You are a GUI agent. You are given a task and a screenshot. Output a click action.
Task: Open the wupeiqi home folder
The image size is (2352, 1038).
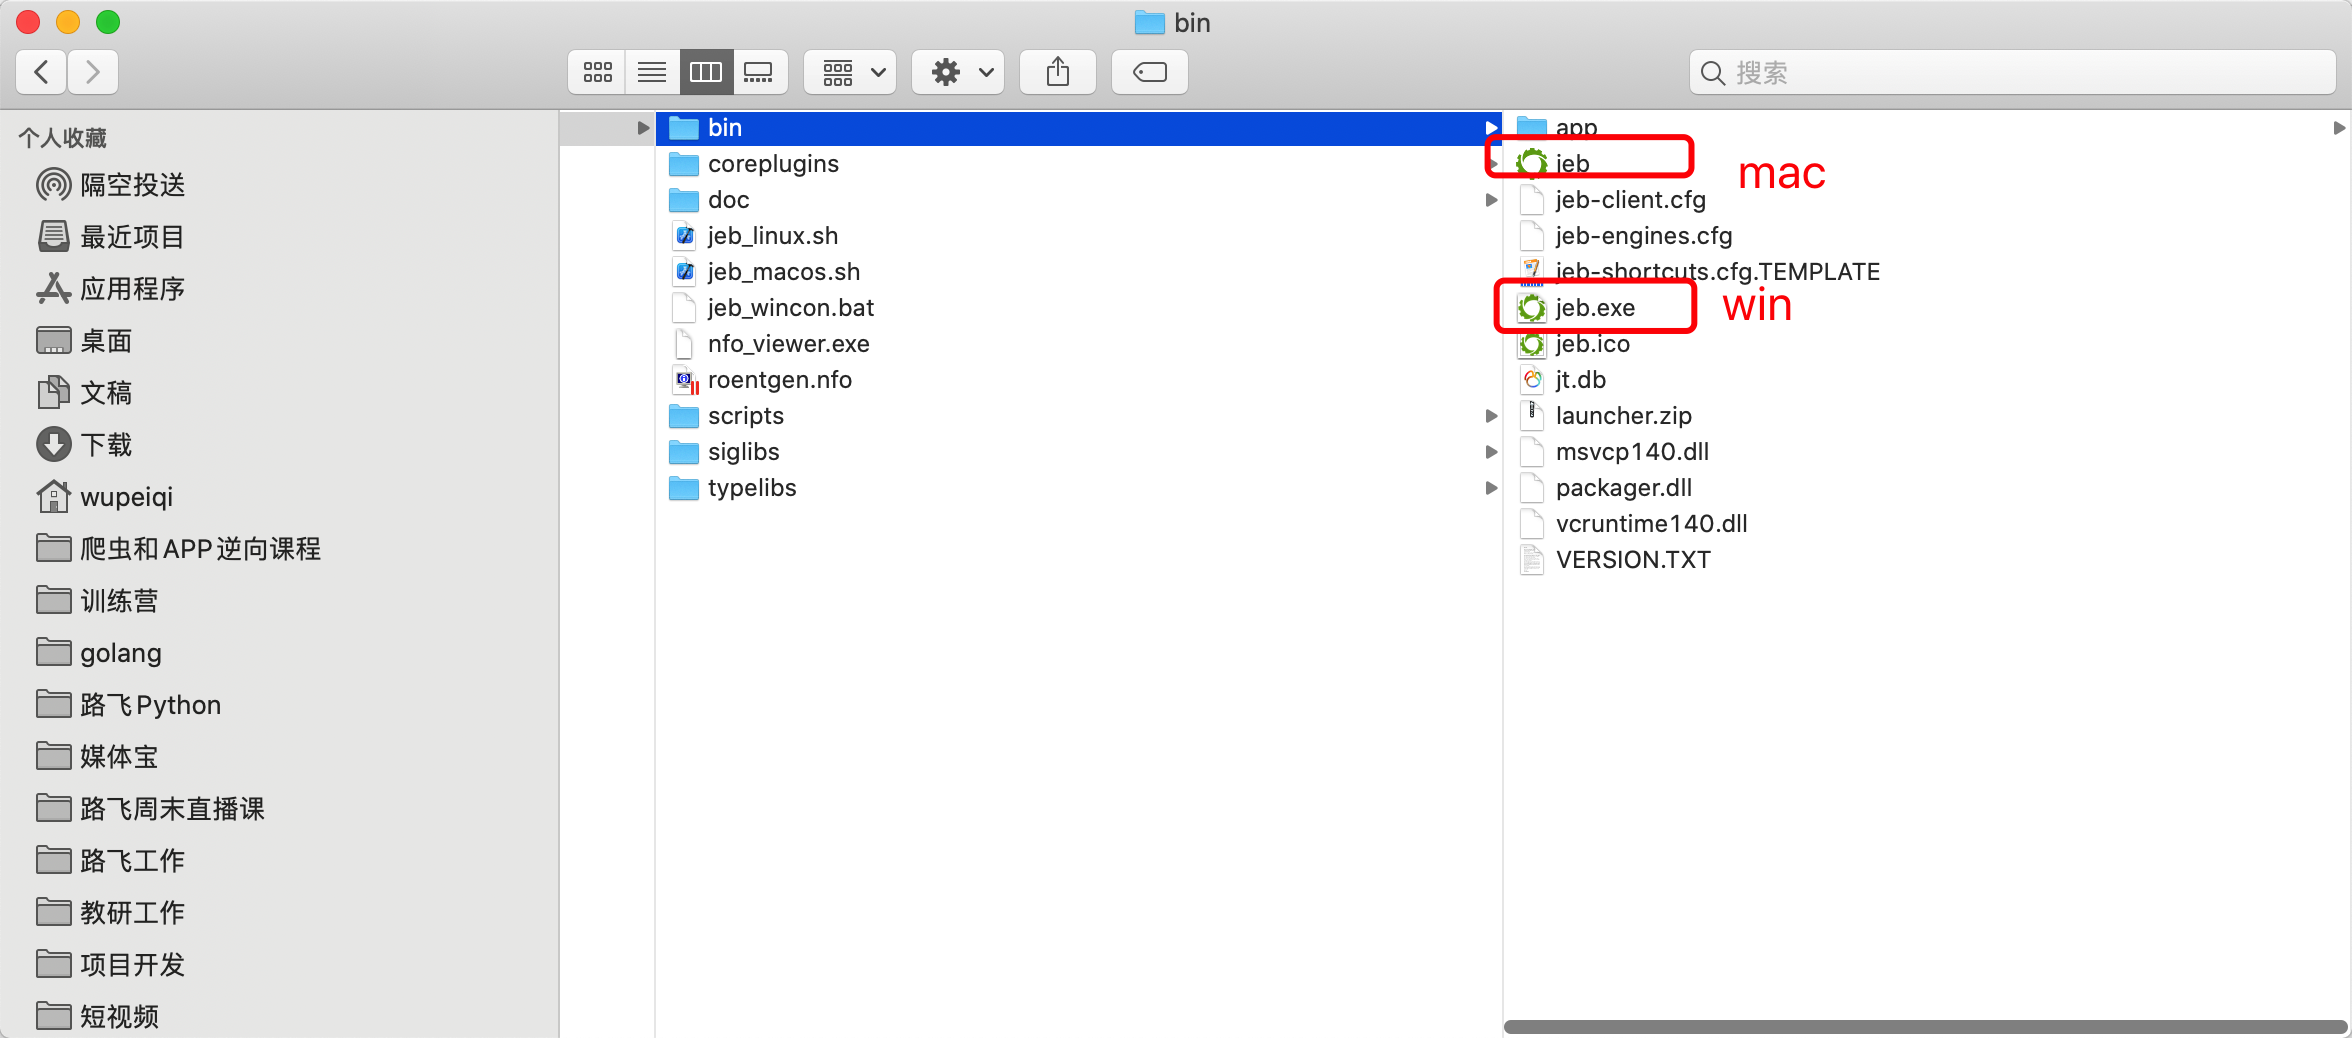(x=104, y=497)
